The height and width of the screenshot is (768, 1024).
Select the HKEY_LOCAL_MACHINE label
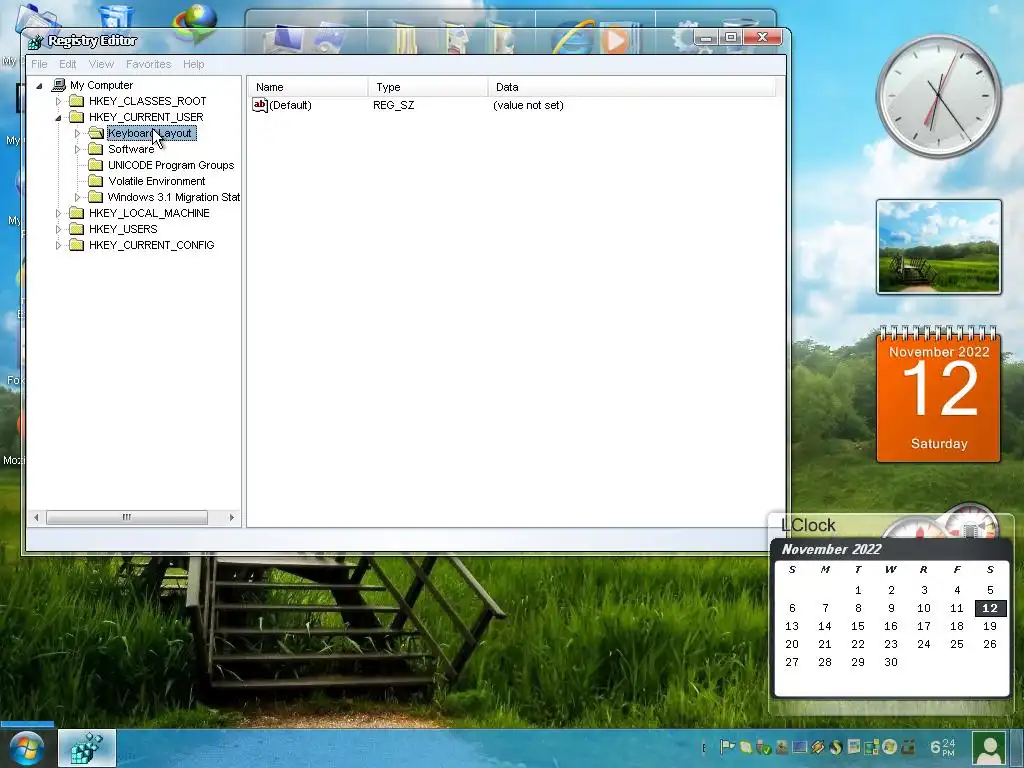[149, 213]
